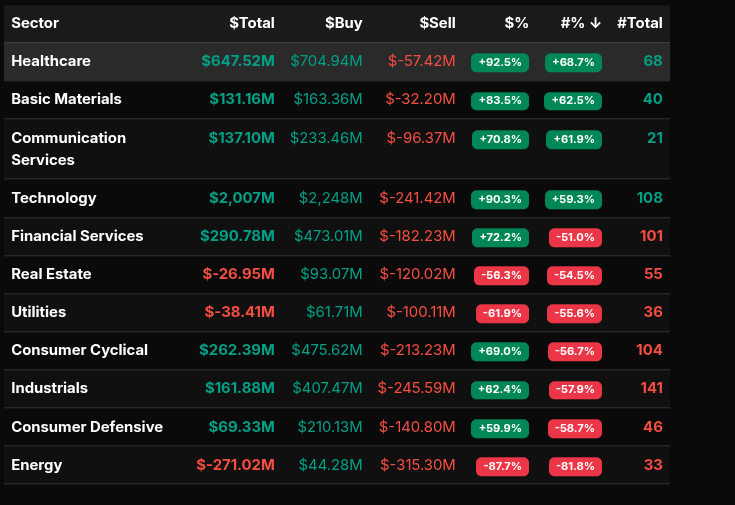Click the Industrials sector name

(49, 388)
